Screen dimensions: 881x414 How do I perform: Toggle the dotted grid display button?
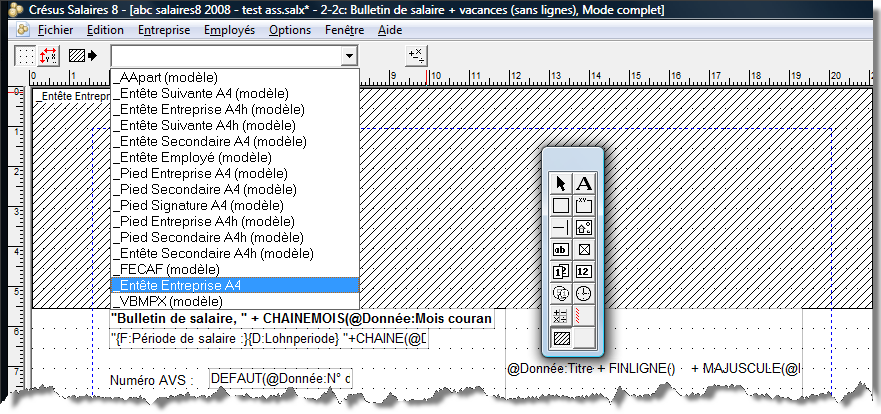click(x=25, y=56)
